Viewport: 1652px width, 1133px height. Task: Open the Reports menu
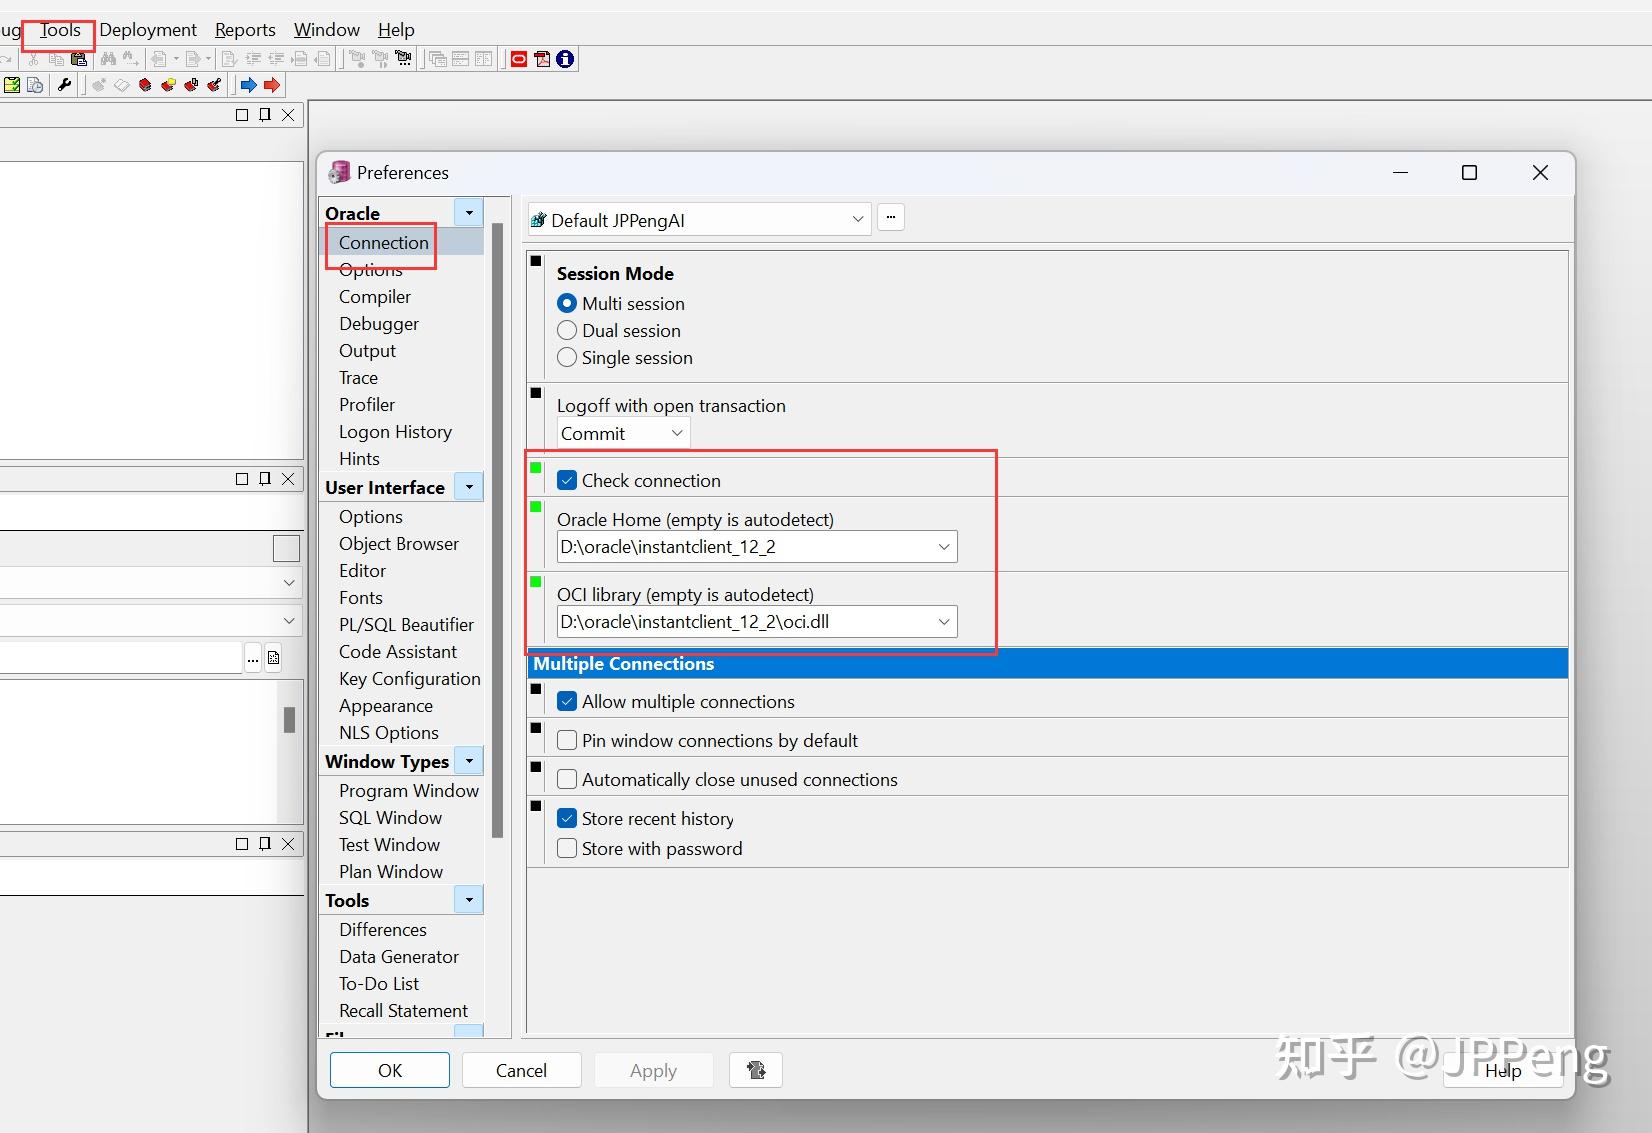[x=243, y=29]
